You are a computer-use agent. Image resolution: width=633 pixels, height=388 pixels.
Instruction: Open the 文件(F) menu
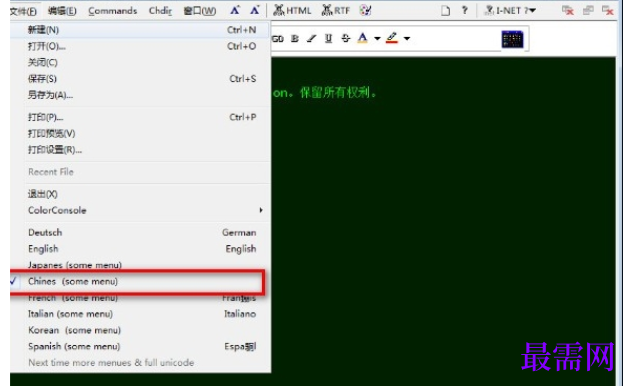pos(23,11)
